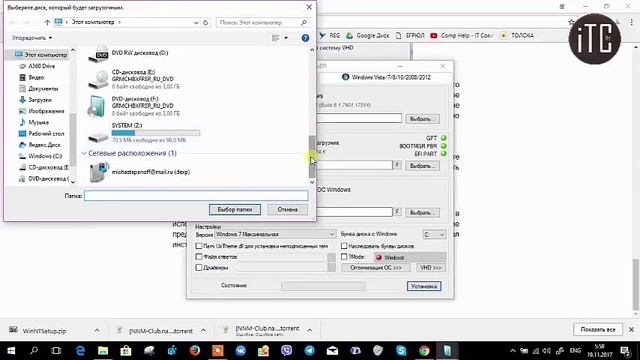Screen dimensions: 640x360
Task: Click the view layout icon in dialog
Action: pyautogui.click(x=276, y=38)
